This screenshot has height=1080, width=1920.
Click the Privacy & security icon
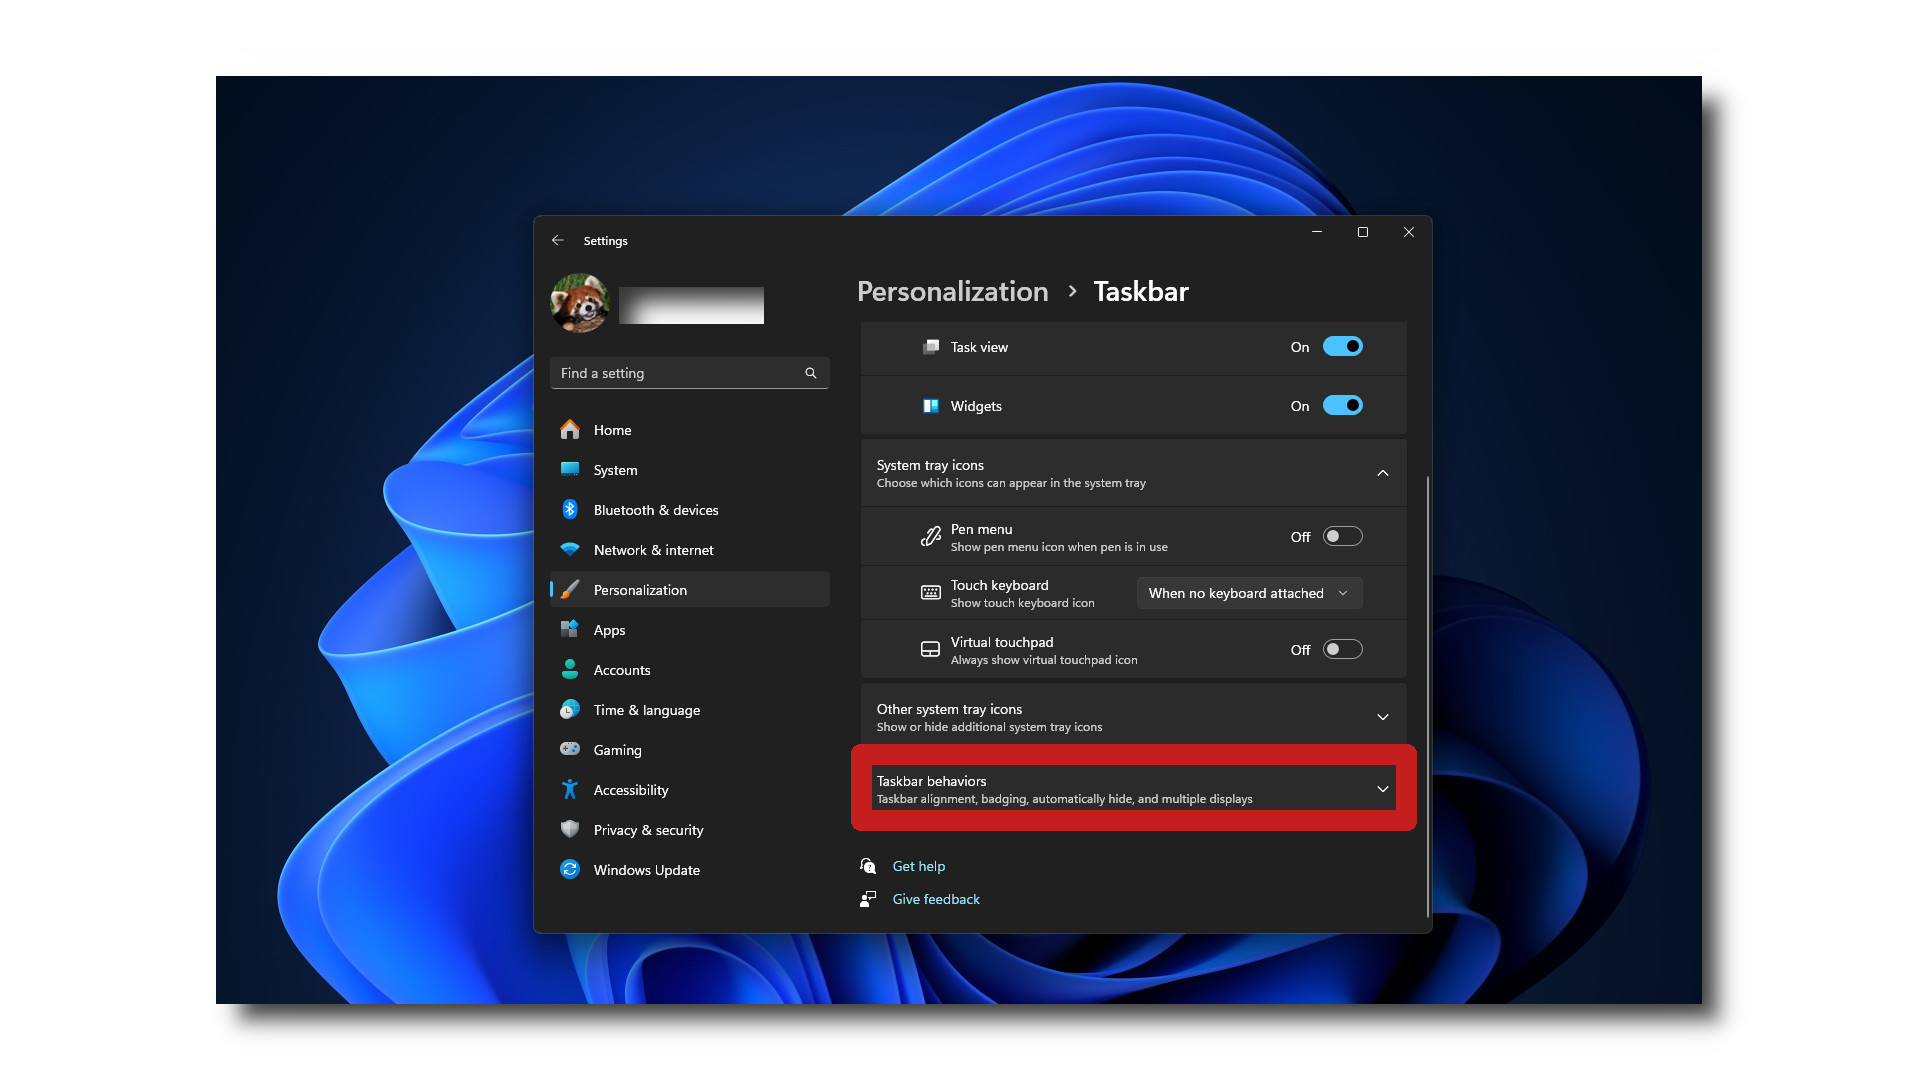(x=570, y=829)
